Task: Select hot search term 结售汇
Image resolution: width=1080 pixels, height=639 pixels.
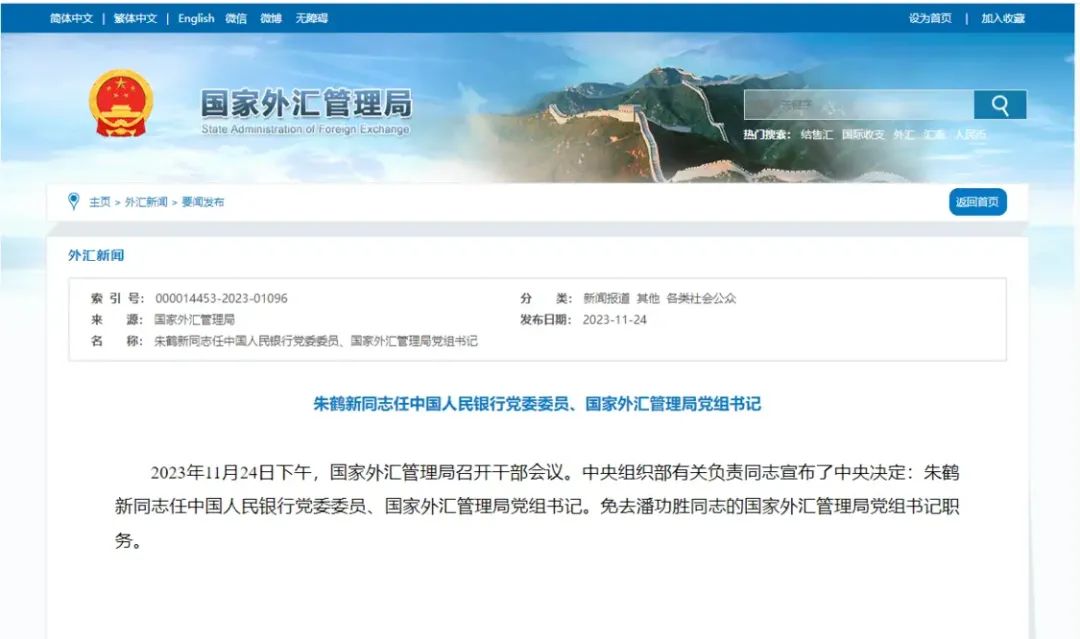Action: point(816,134)
